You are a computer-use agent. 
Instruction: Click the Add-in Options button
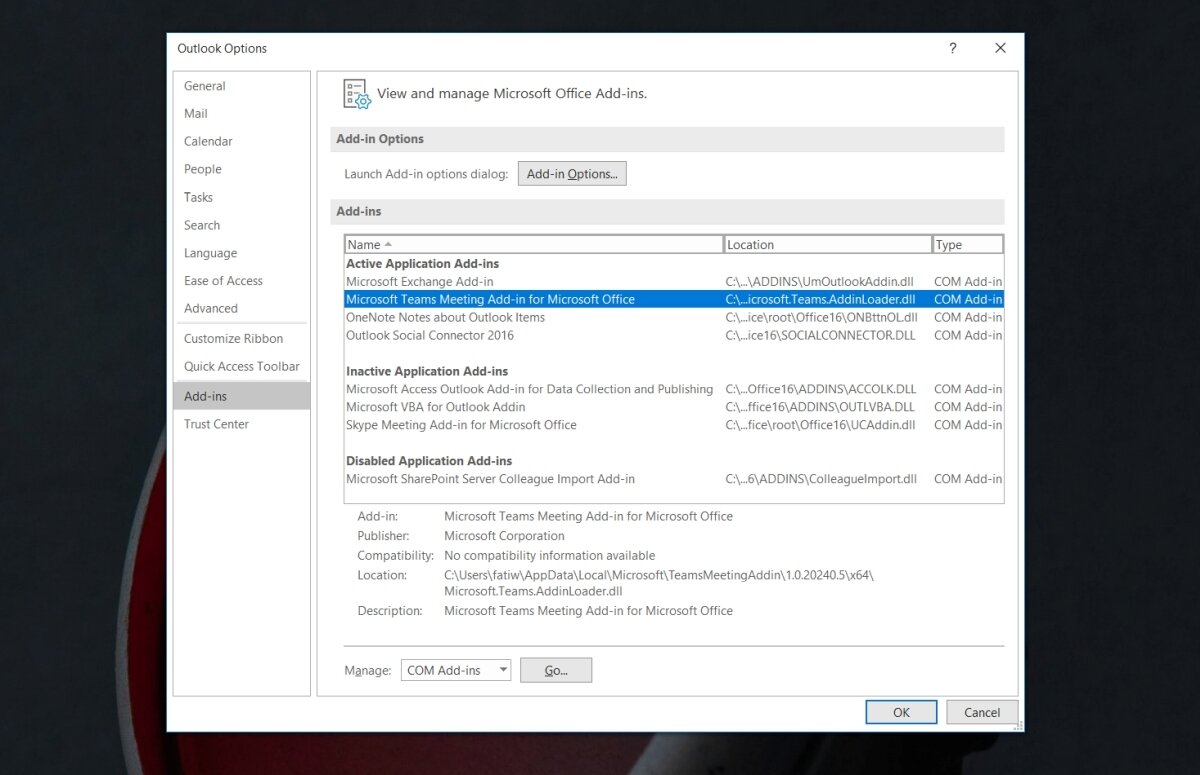(572, 174)
